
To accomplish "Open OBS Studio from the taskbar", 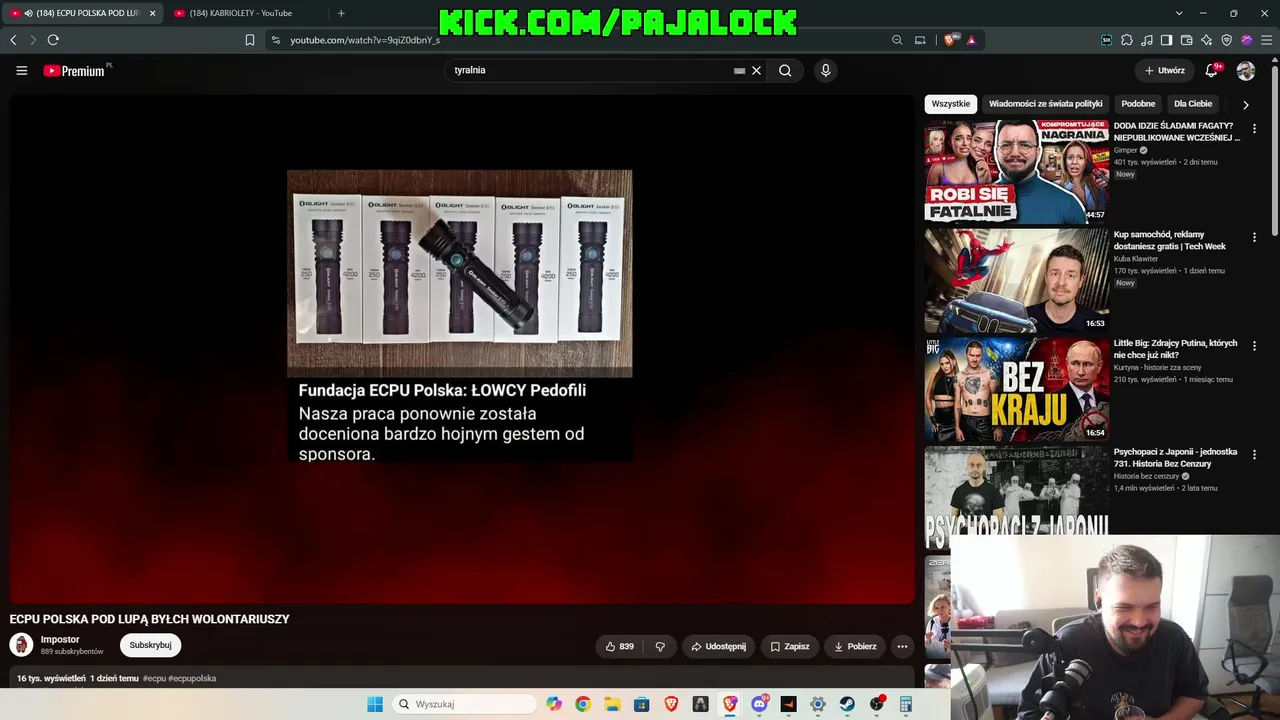I will [x=877, y=704].
